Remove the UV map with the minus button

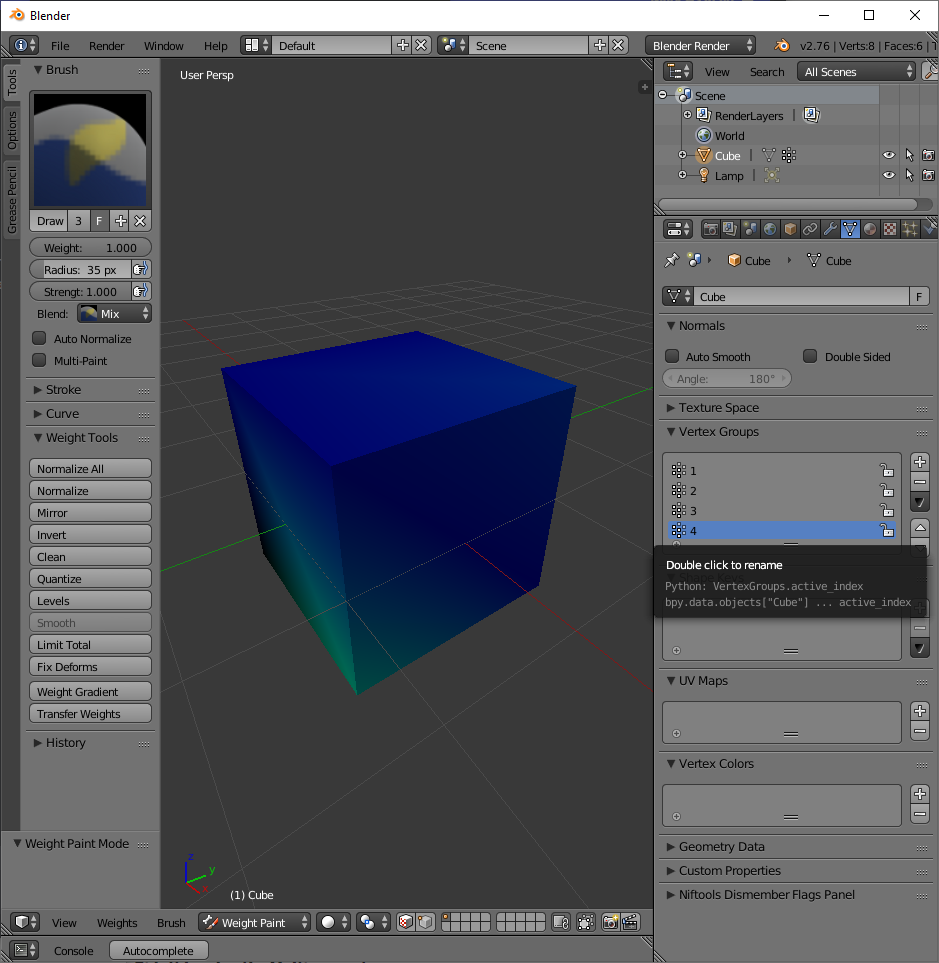click(919, 731)
